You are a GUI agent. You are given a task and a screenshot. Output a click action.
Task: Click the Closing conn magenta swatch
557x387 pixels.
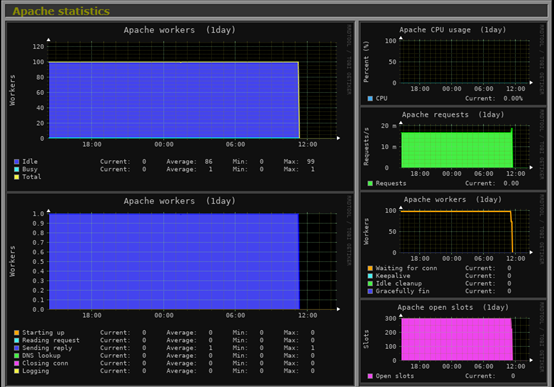[x=17, y=364]
